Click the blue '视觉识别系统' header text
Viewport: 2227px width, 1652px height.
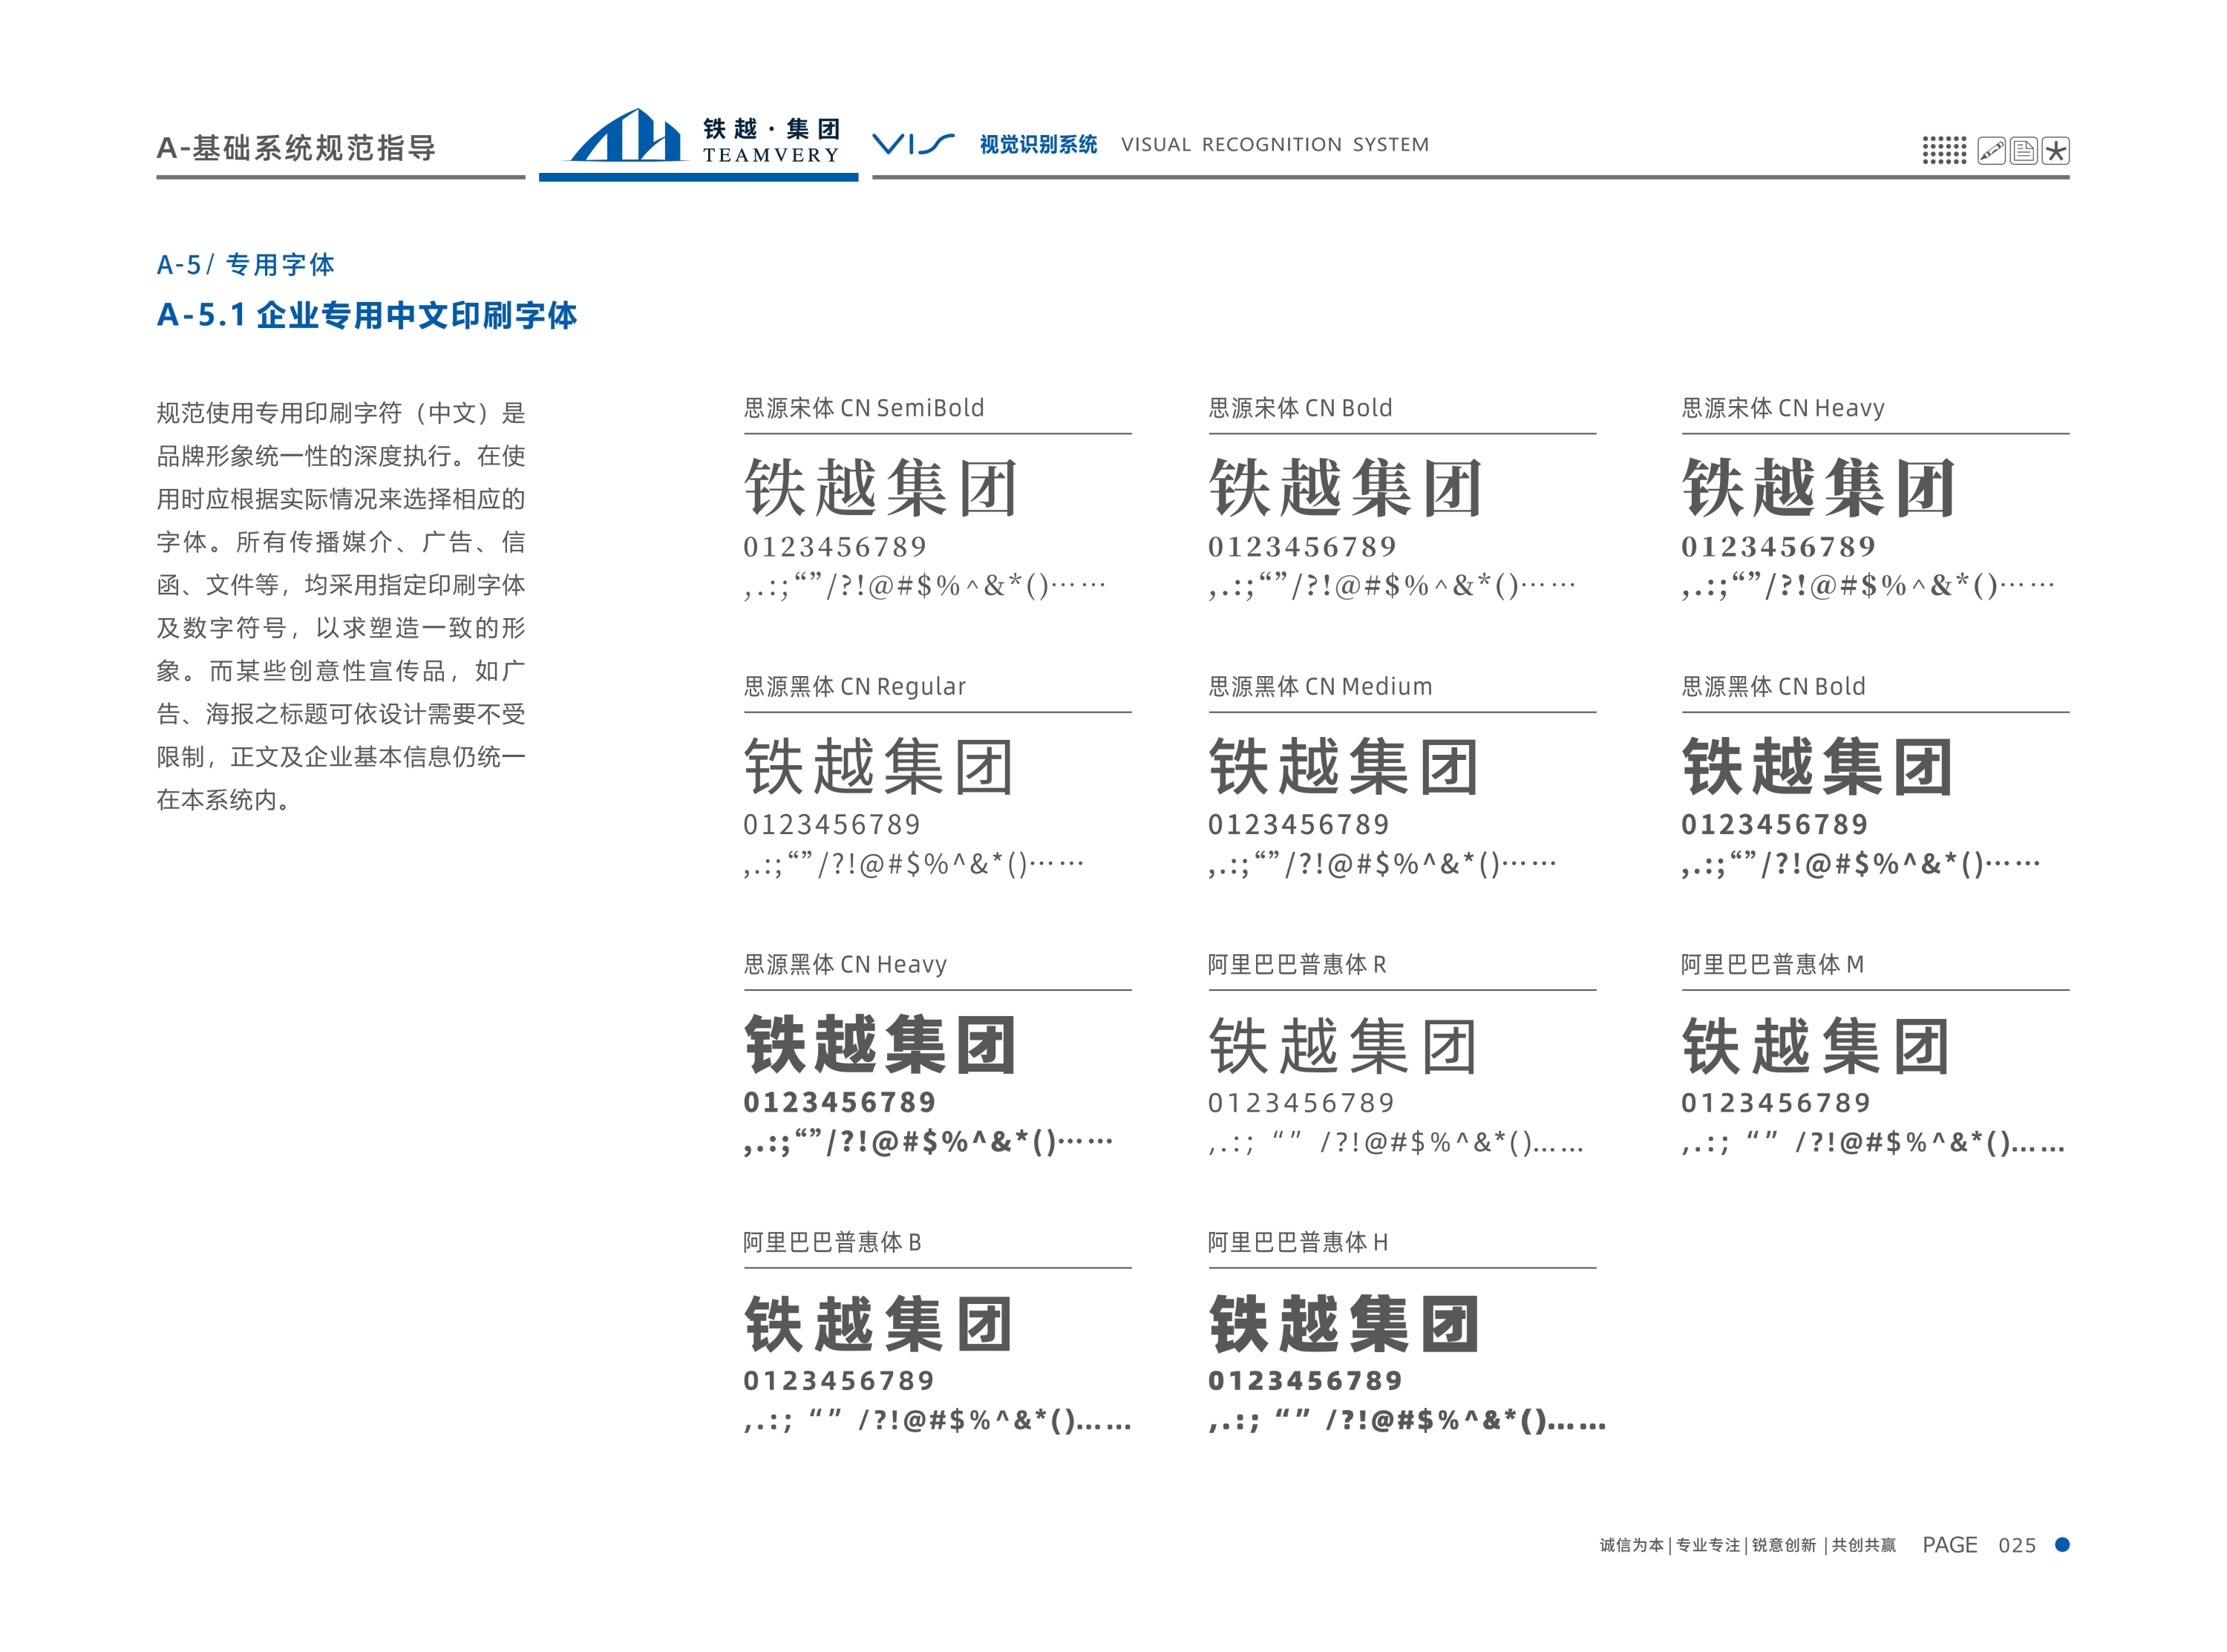pos(1038,145)
